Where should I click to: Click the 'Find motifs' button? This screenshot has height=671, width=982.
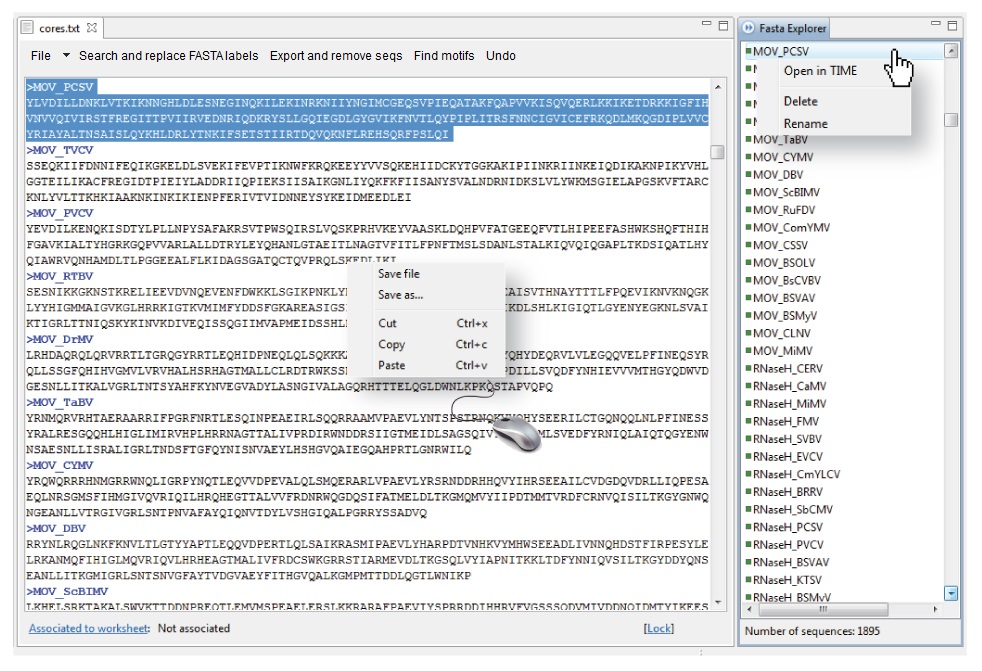[444, 56]
